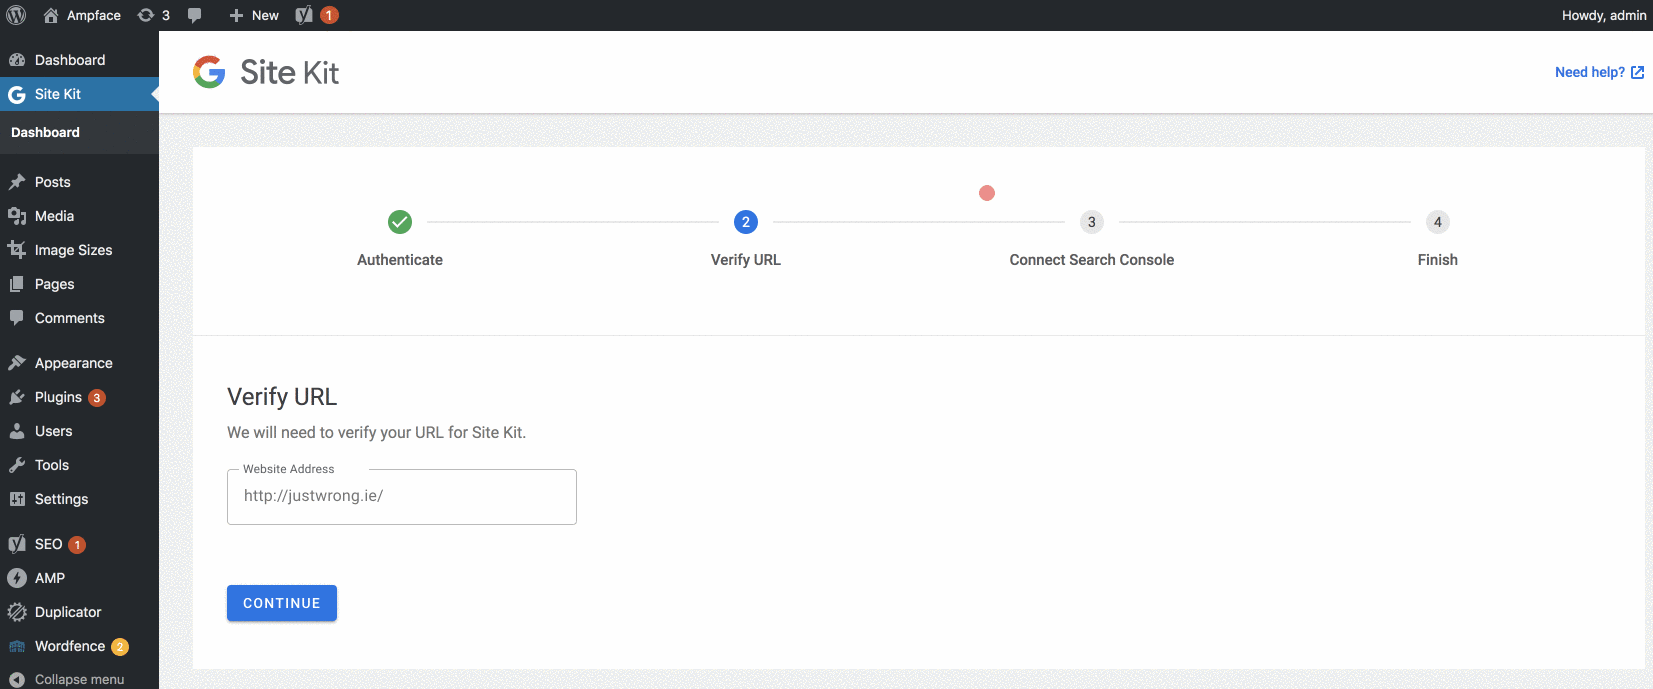The height and width of the screenshot is (689, 1653).
Task: Open the Appearance menu
Action: point(79,363)
